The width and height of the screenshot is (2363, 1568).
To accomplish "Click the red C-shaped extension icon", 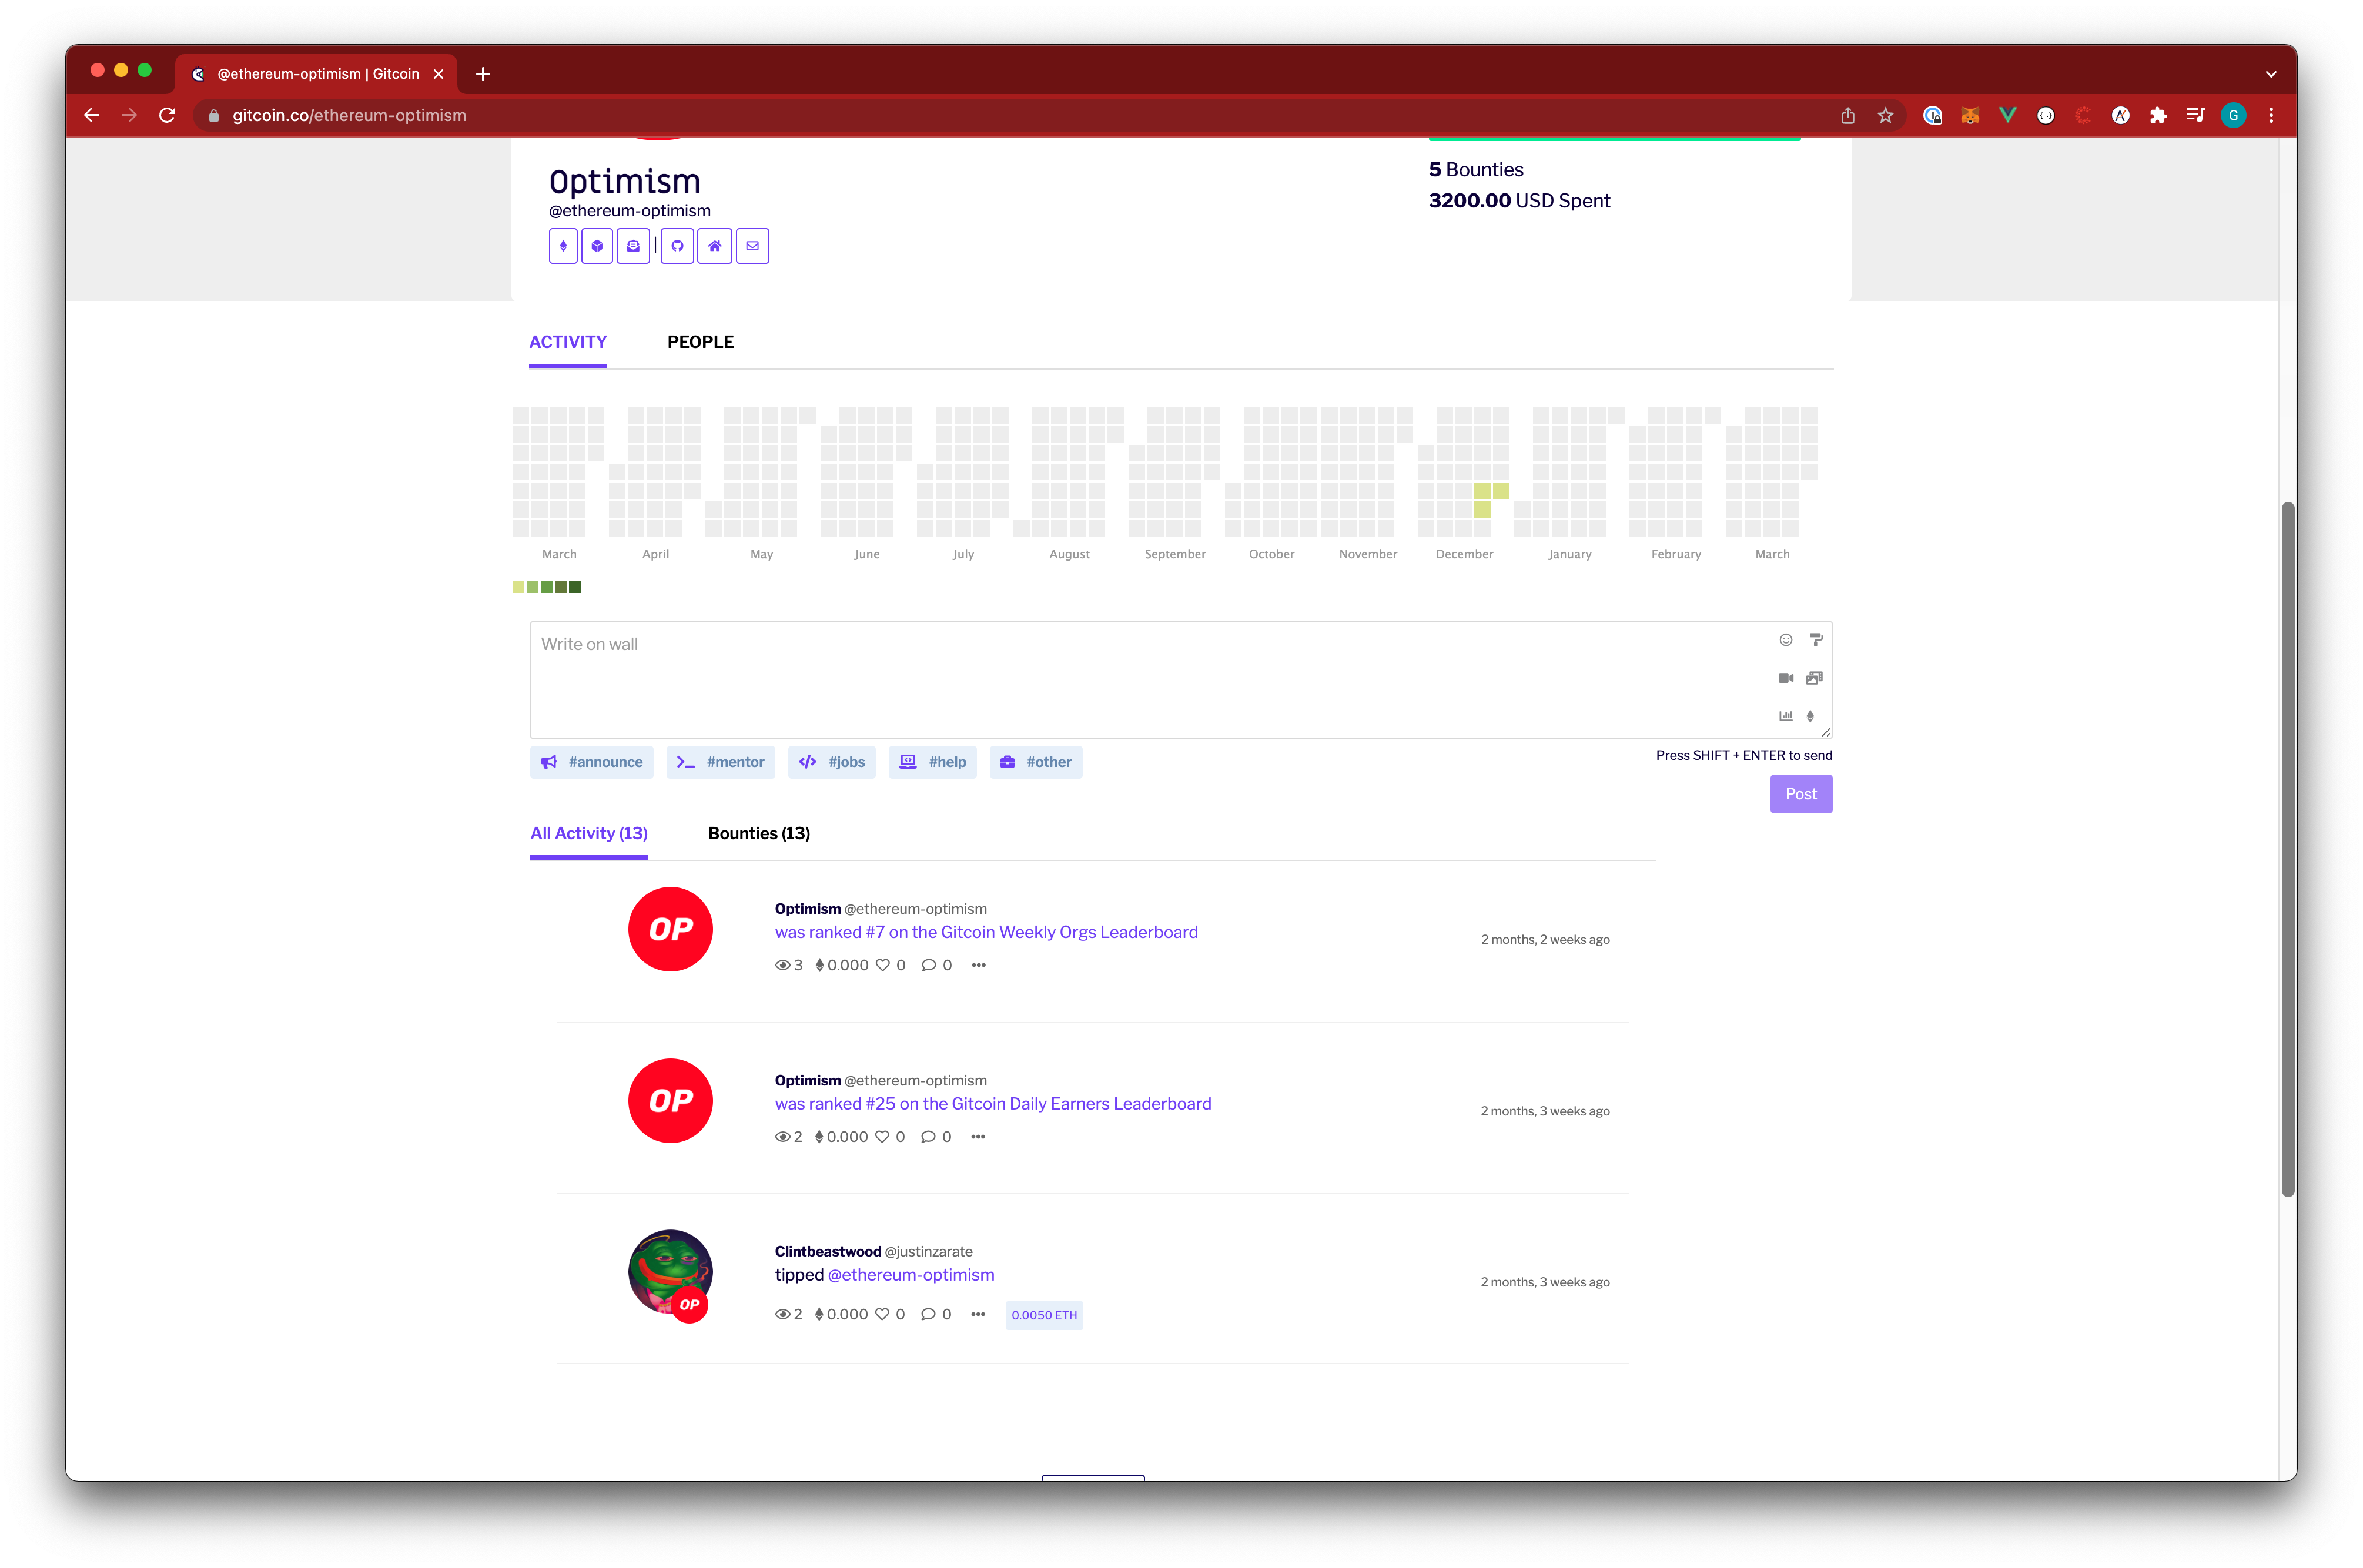I will click(x=2083, y=116).
